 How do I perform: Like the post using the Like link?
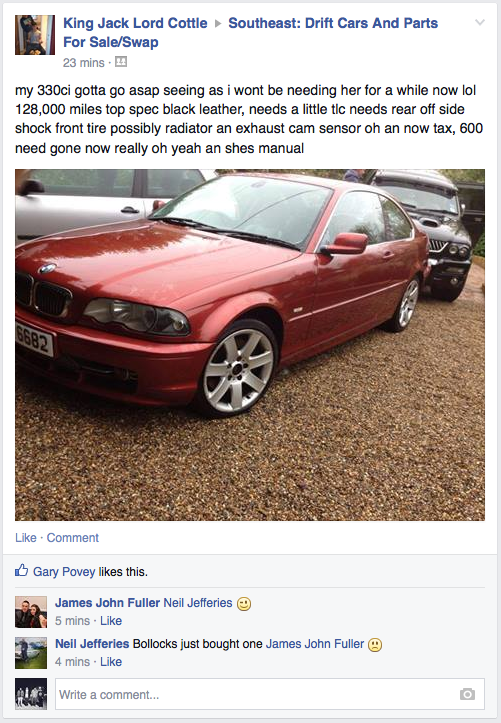coord(25,538)
